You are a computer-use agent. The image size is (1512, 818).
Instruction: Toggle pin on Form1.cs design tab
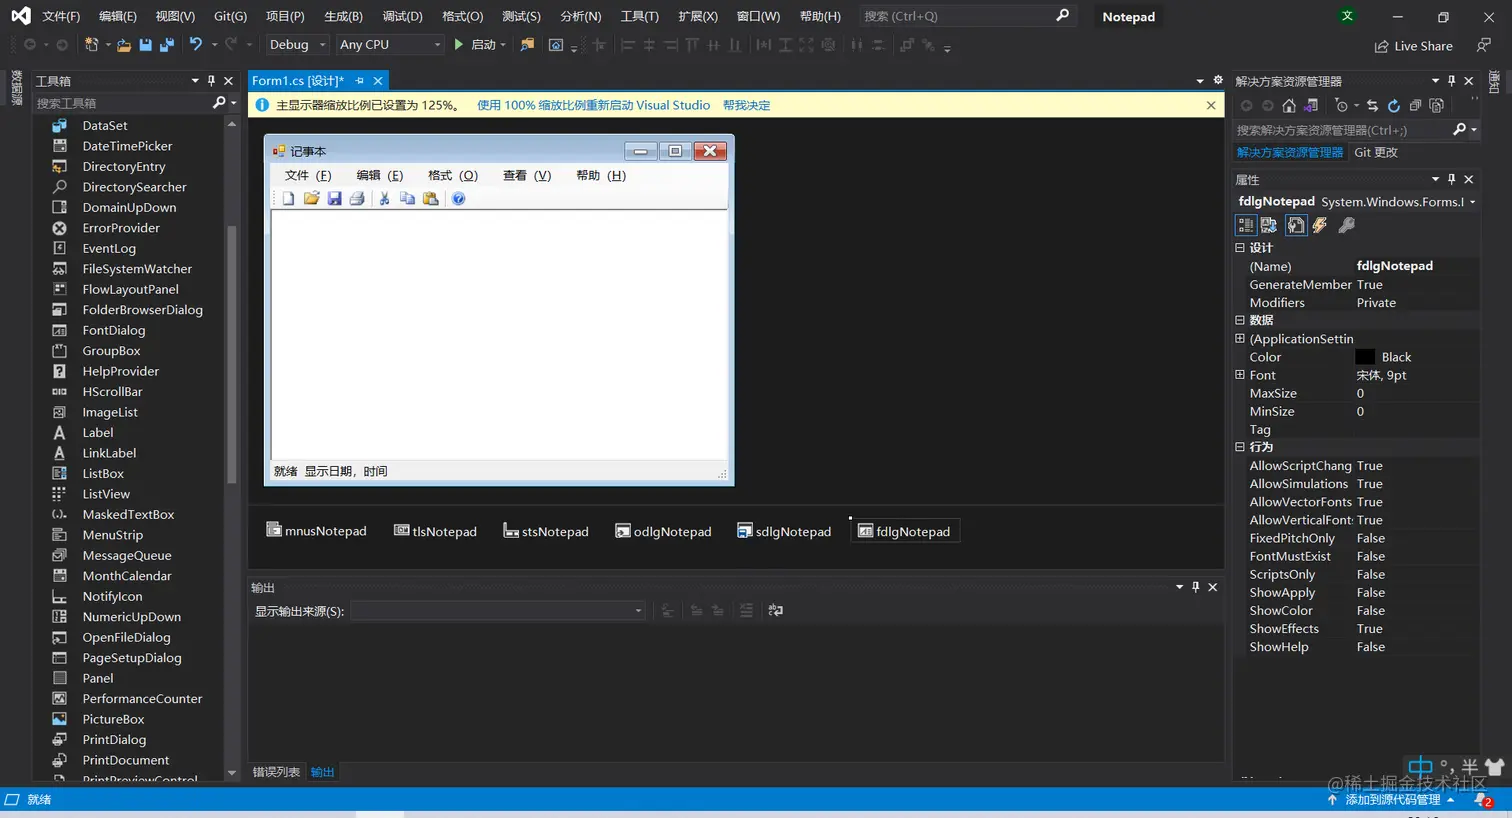360,80
